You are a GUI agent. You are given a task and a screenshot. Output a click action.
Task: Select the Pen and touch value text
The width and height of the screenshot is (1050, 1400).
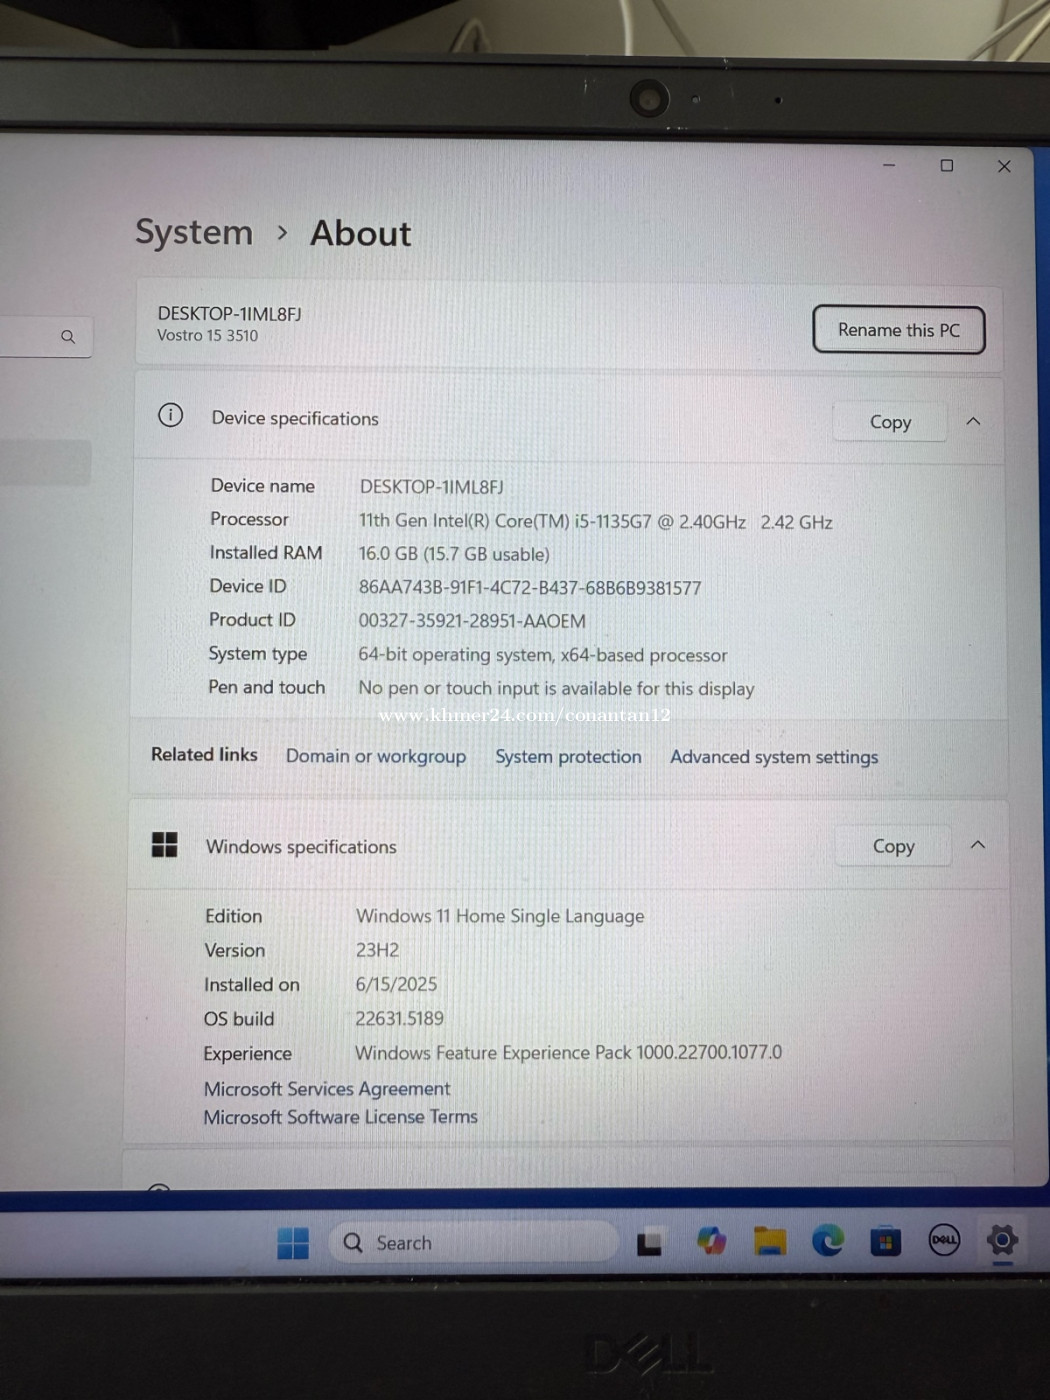[556, 689]
